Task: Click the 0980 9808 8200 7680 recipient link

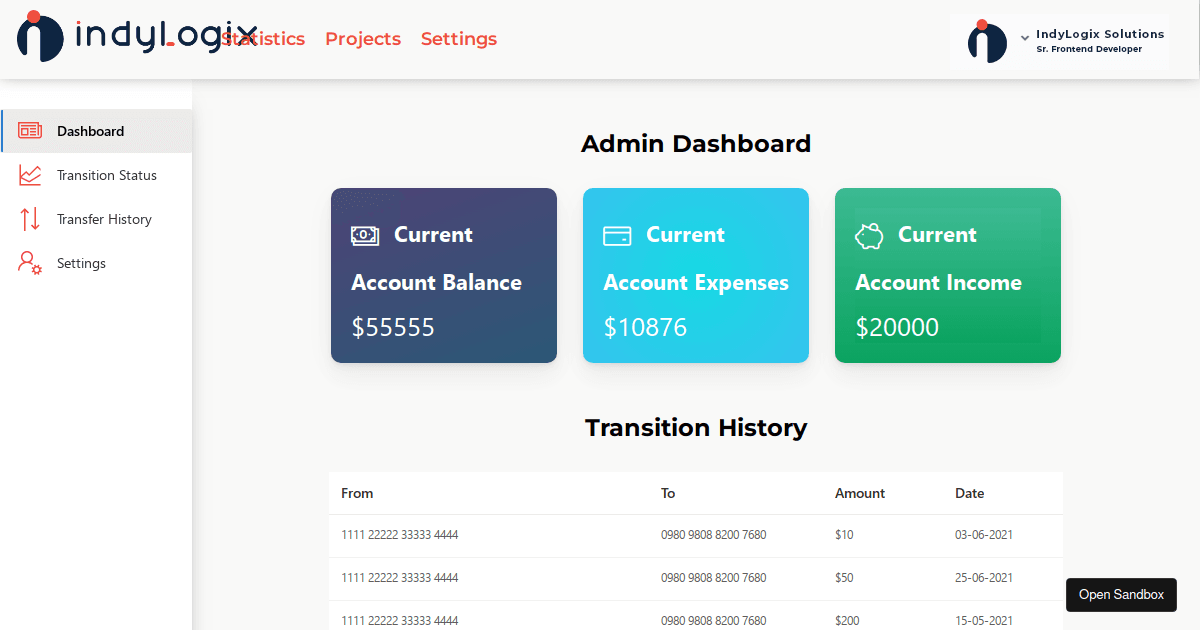Action: point(713,535)
